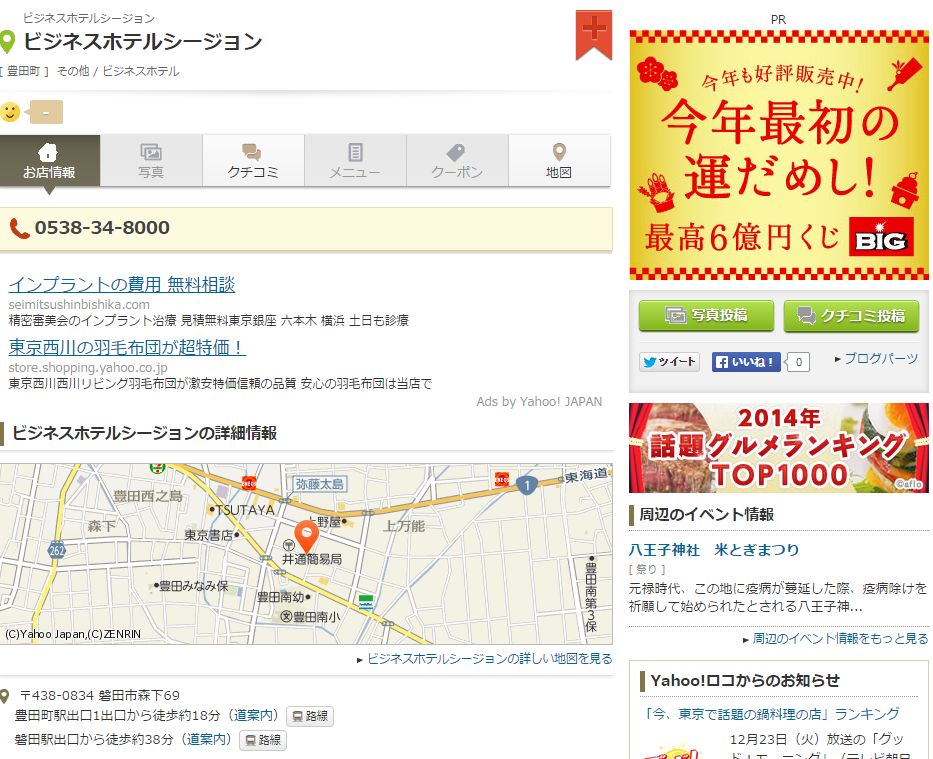933x759 pixels.
Task: Click the route 262 shield on map
Action: pos(57,550)
